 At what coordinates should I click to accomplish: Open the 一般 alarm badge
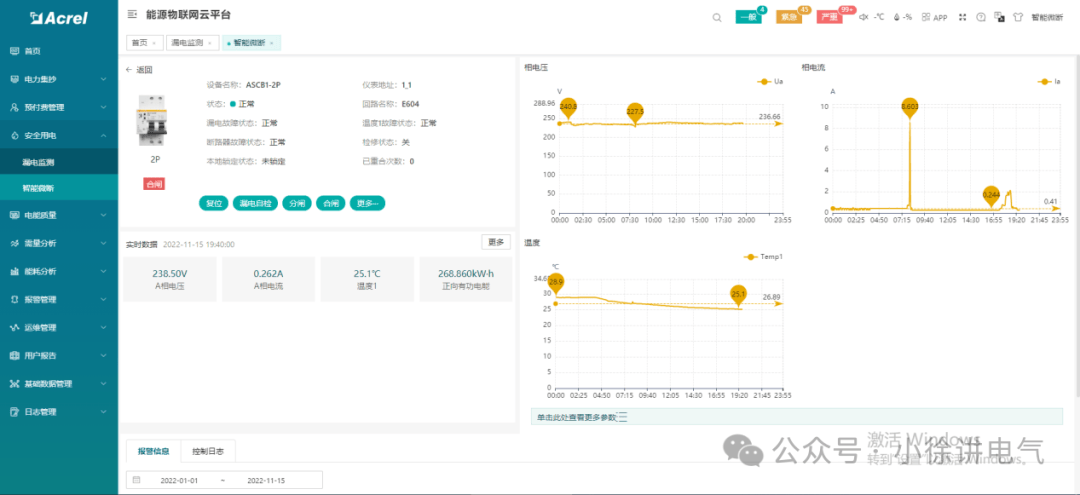pyautogui.click(x=749, y=17)
